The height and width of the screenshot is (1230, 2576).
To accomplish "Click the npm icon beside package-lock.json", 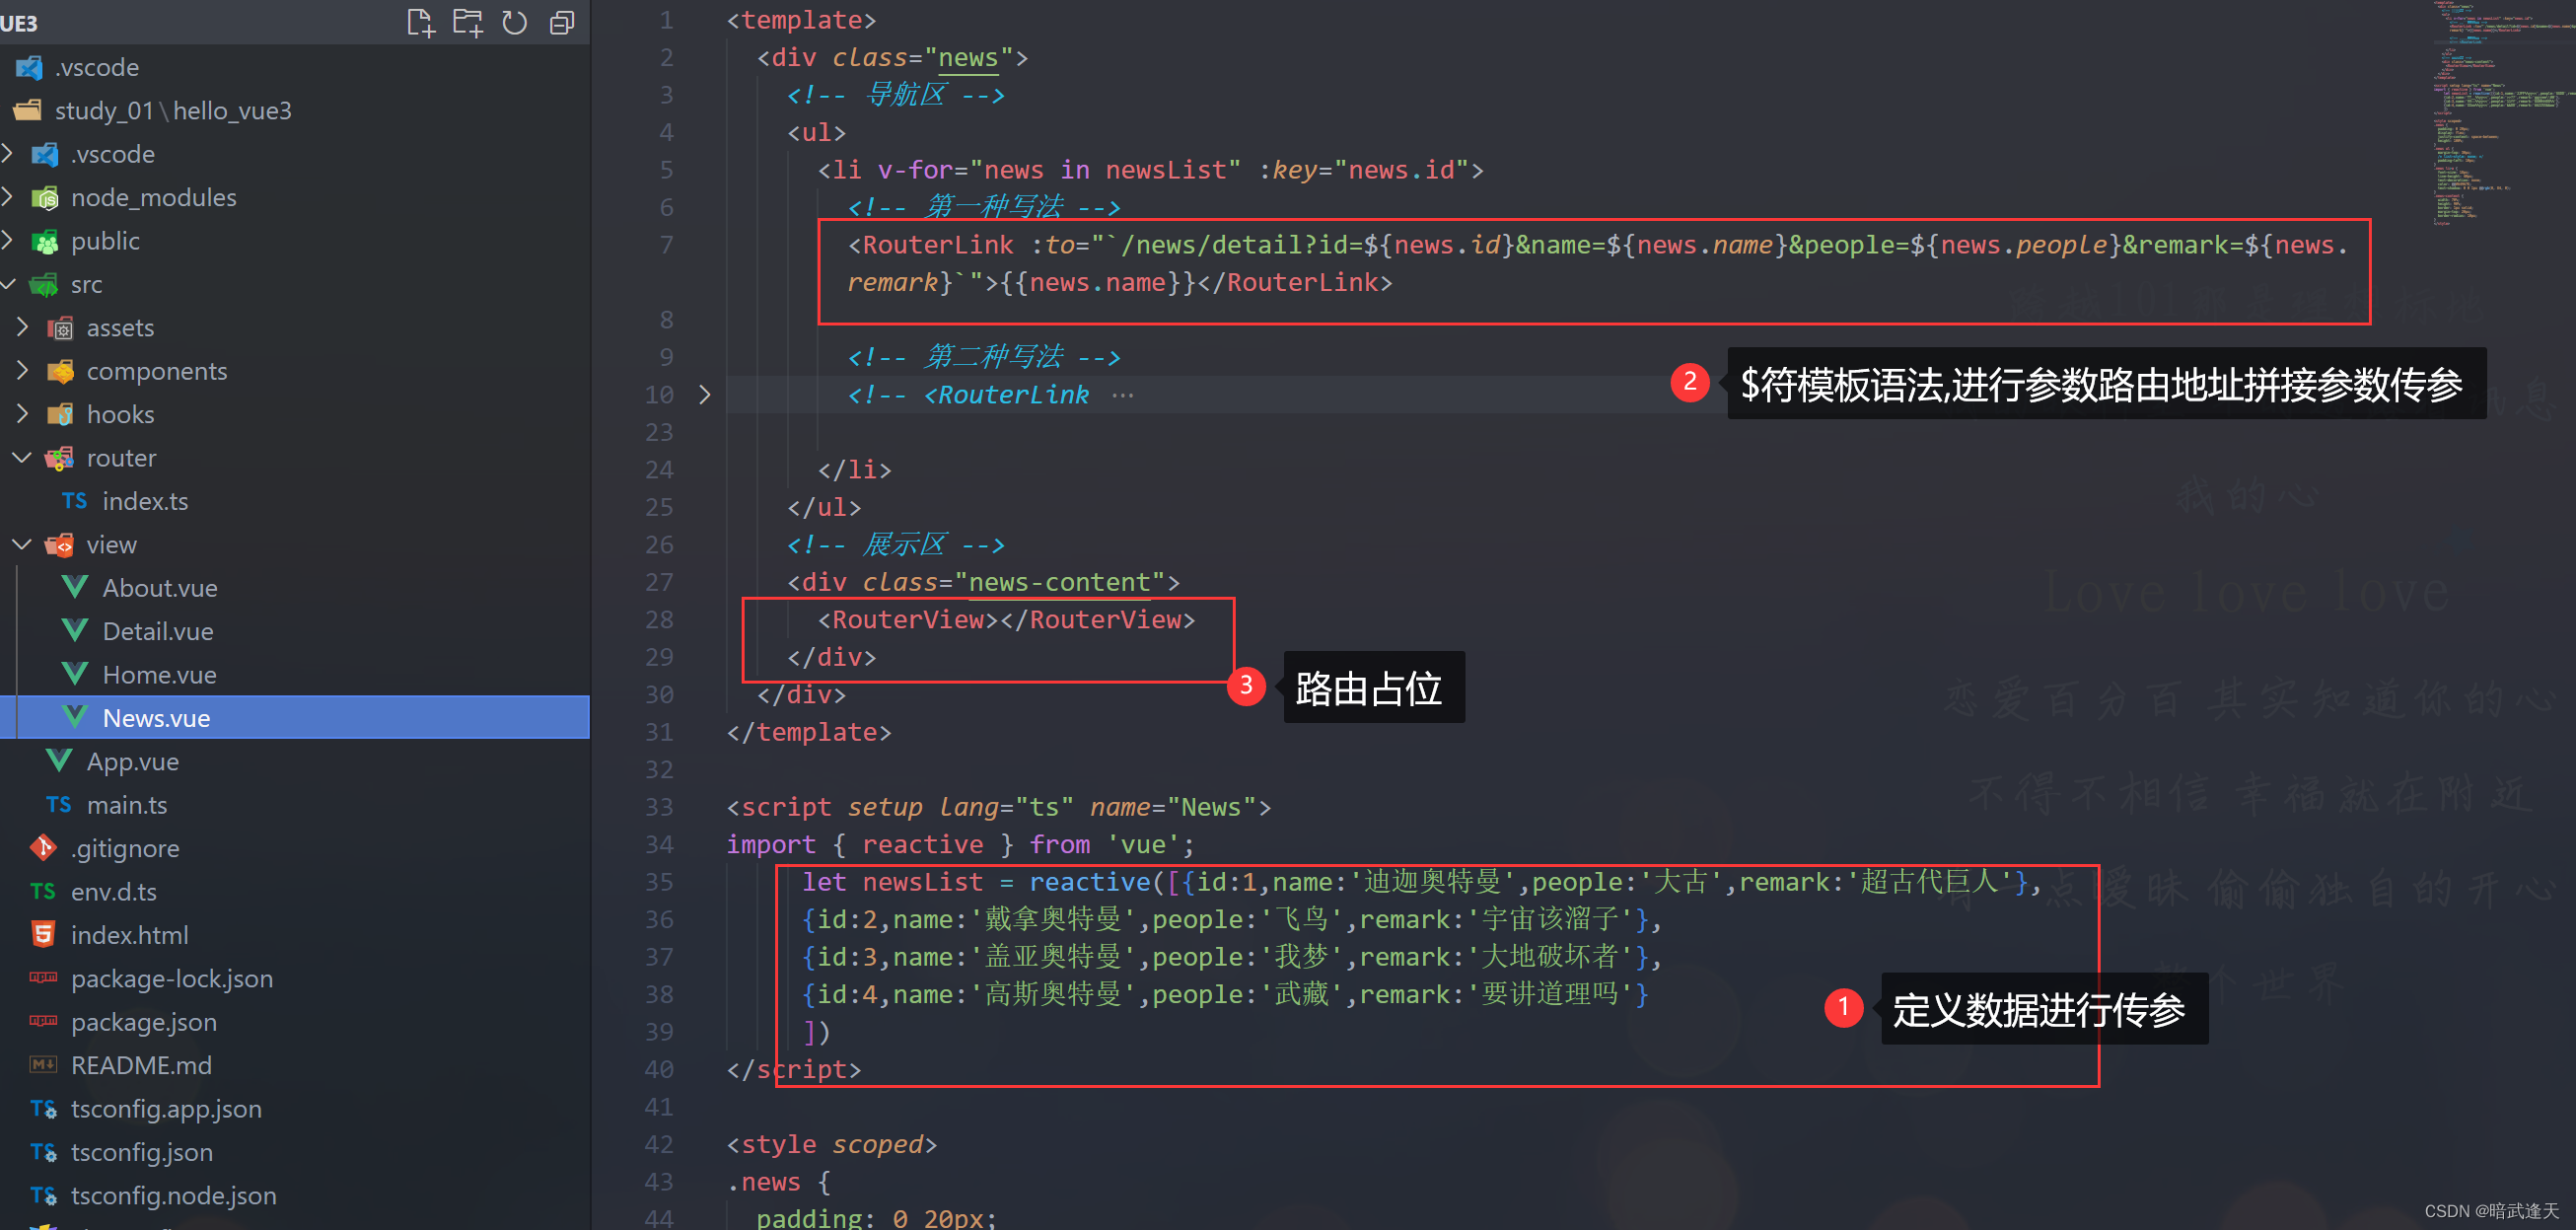I will coord(43,977).
